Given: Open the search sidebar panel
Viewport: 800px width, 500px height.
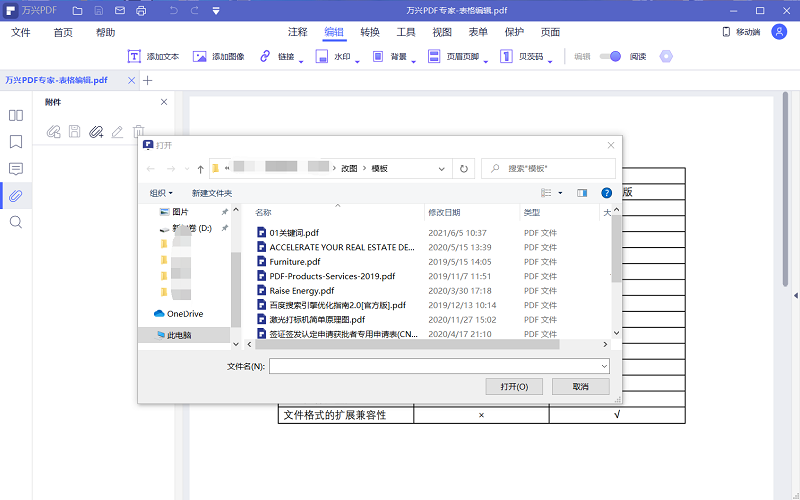Looking at the screenshot, I should [16, 222].
